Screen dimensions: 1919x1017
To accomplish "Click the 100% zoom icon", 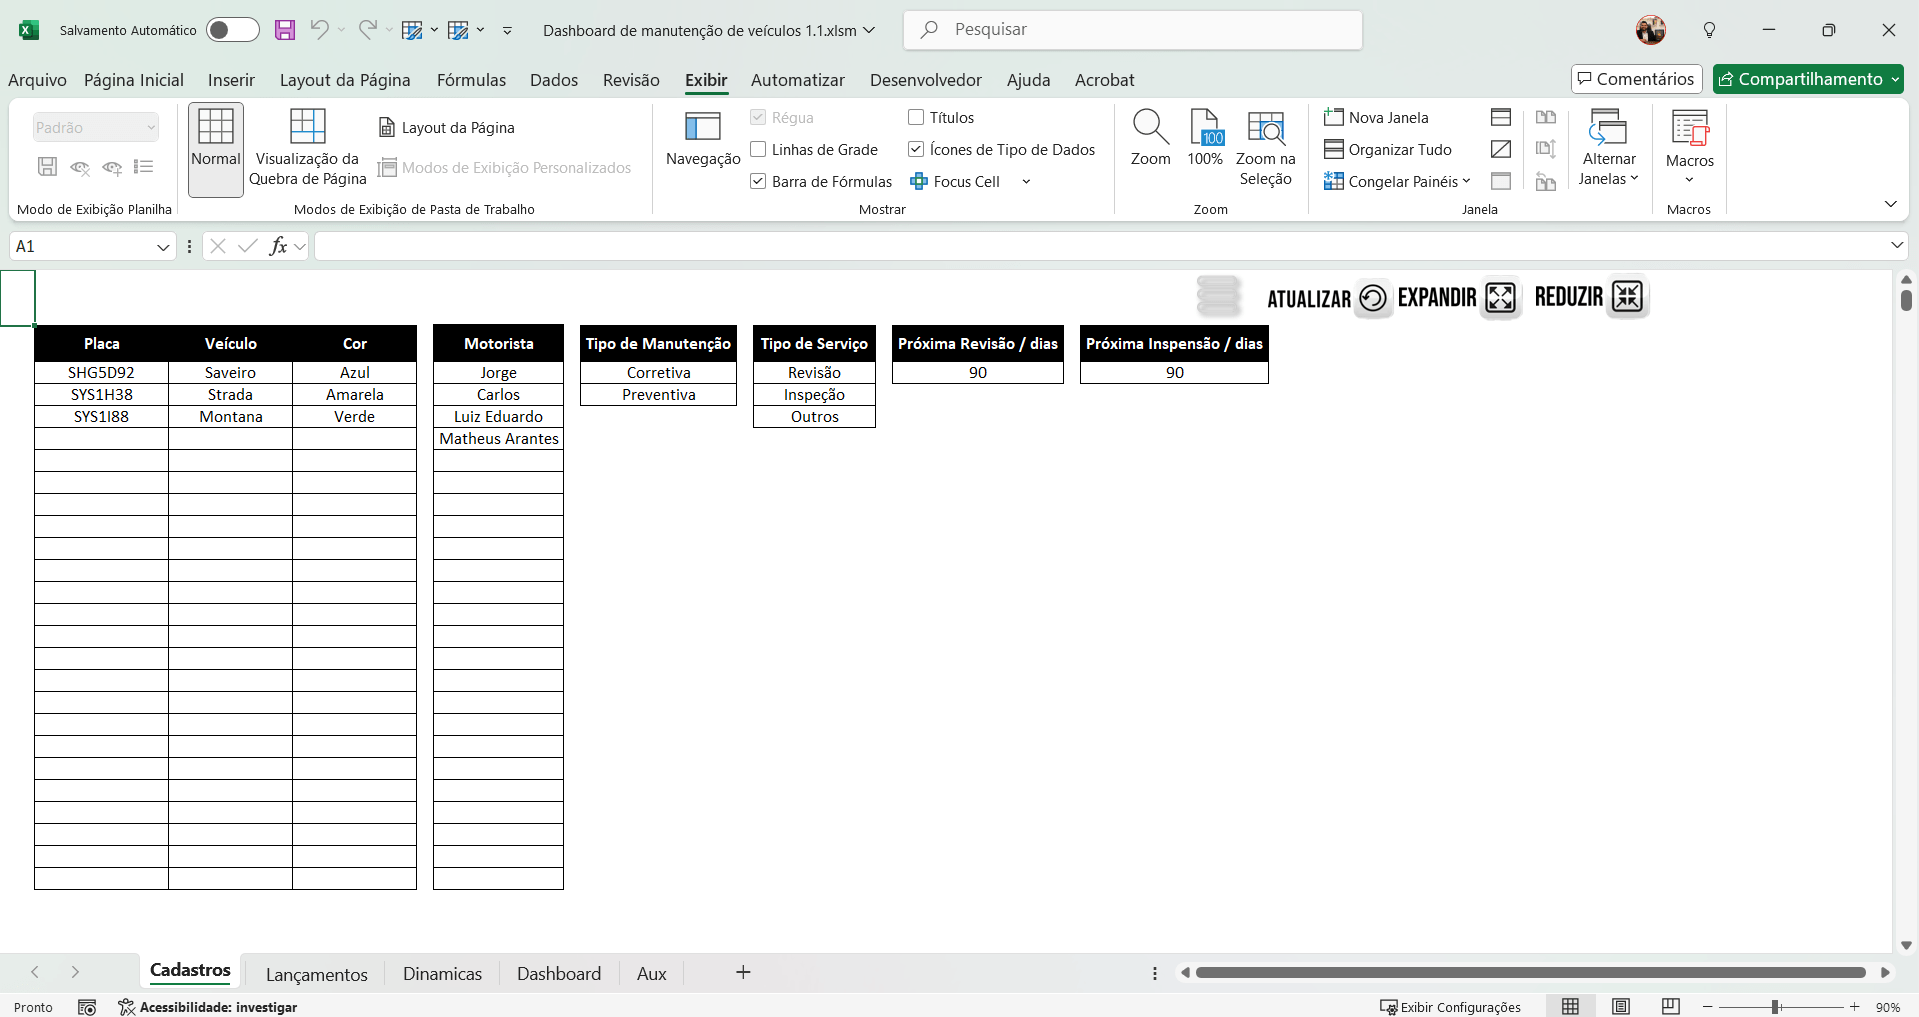I will point(1205,128).
